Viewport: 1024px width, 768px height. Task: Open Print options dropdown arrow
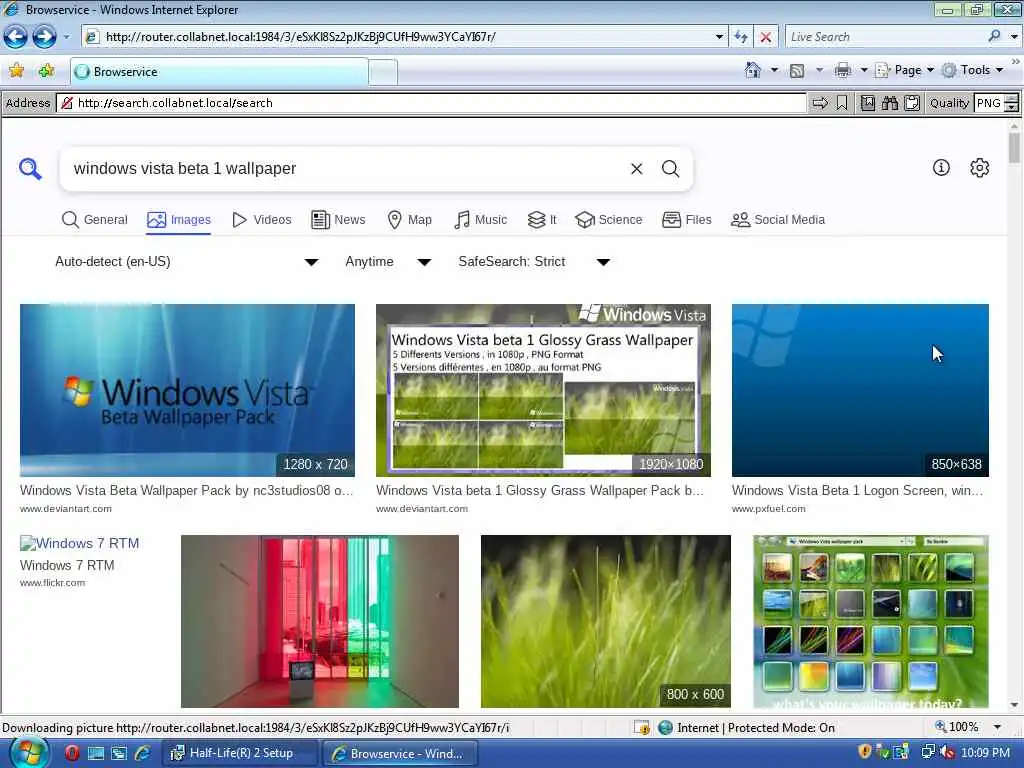click(863, 70)
